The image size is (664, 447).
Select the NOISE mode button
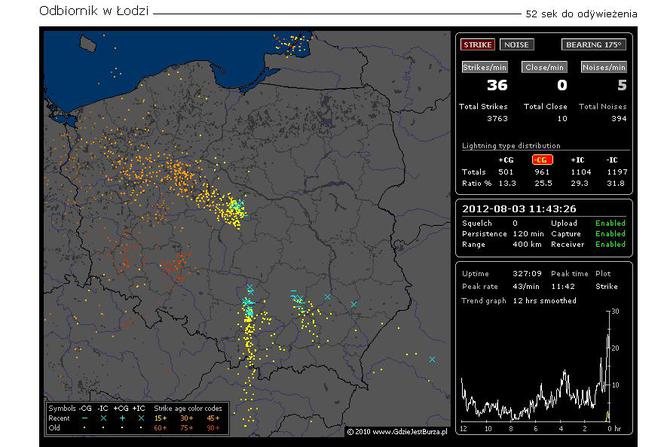click(x=516, y=44)
